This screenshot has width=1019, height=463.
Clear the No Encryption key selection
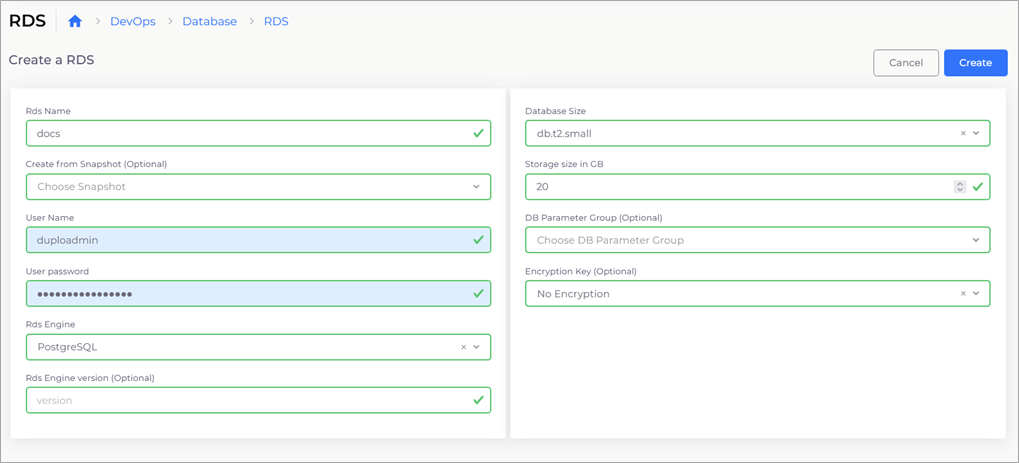coord(963,294)
